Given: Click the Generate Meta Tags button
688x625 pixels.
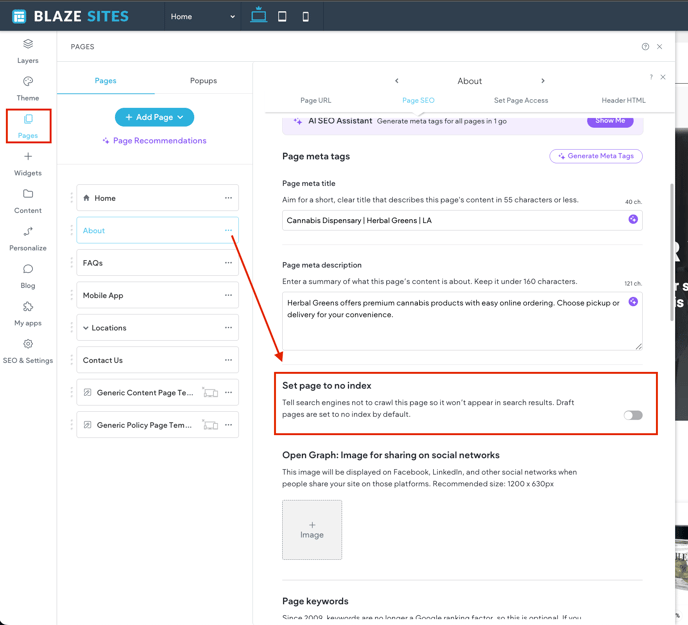Looking at the screenshot, I should pos(596,156).
